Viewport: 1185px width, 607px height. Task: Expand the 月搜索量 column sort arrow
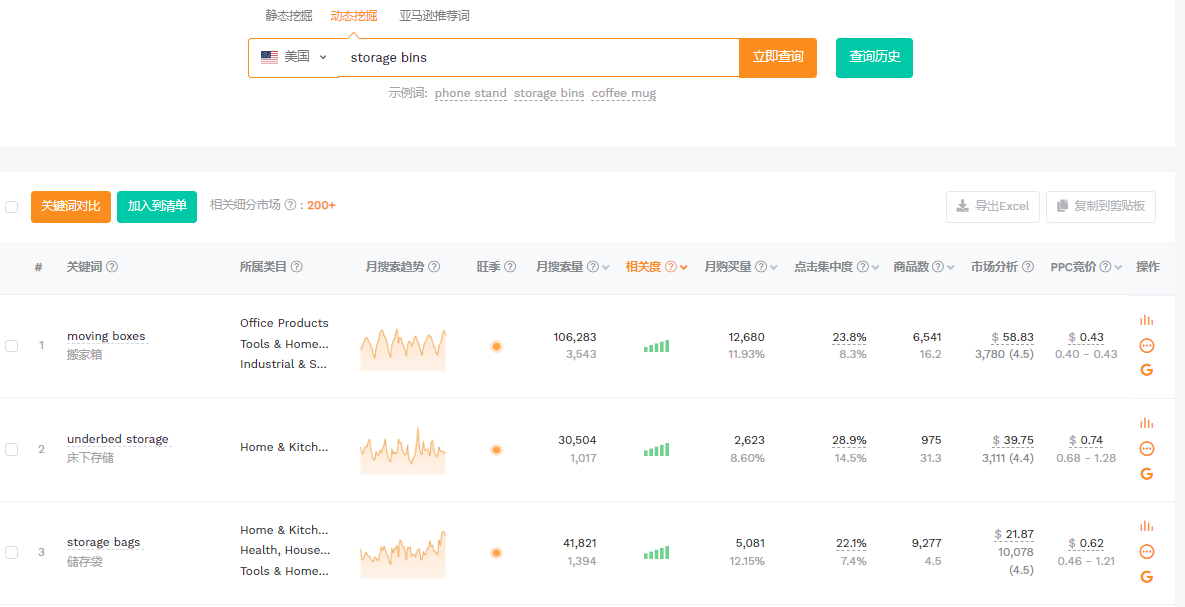click(x=606, y=268)
